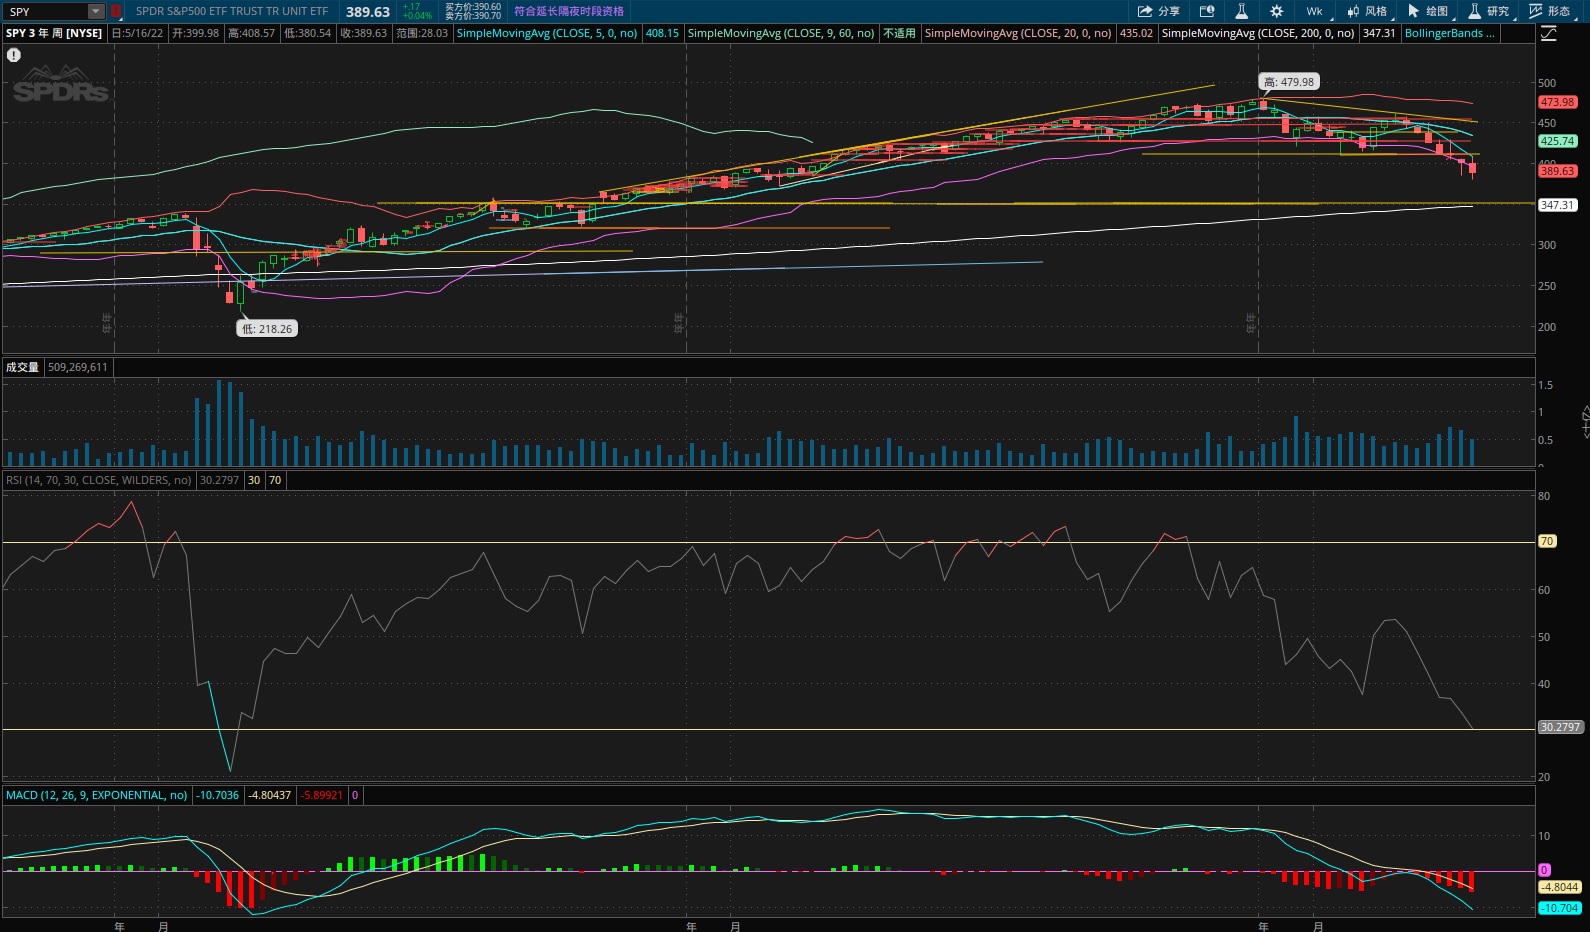Click the volume value 509,269,611

click(78, 367)
